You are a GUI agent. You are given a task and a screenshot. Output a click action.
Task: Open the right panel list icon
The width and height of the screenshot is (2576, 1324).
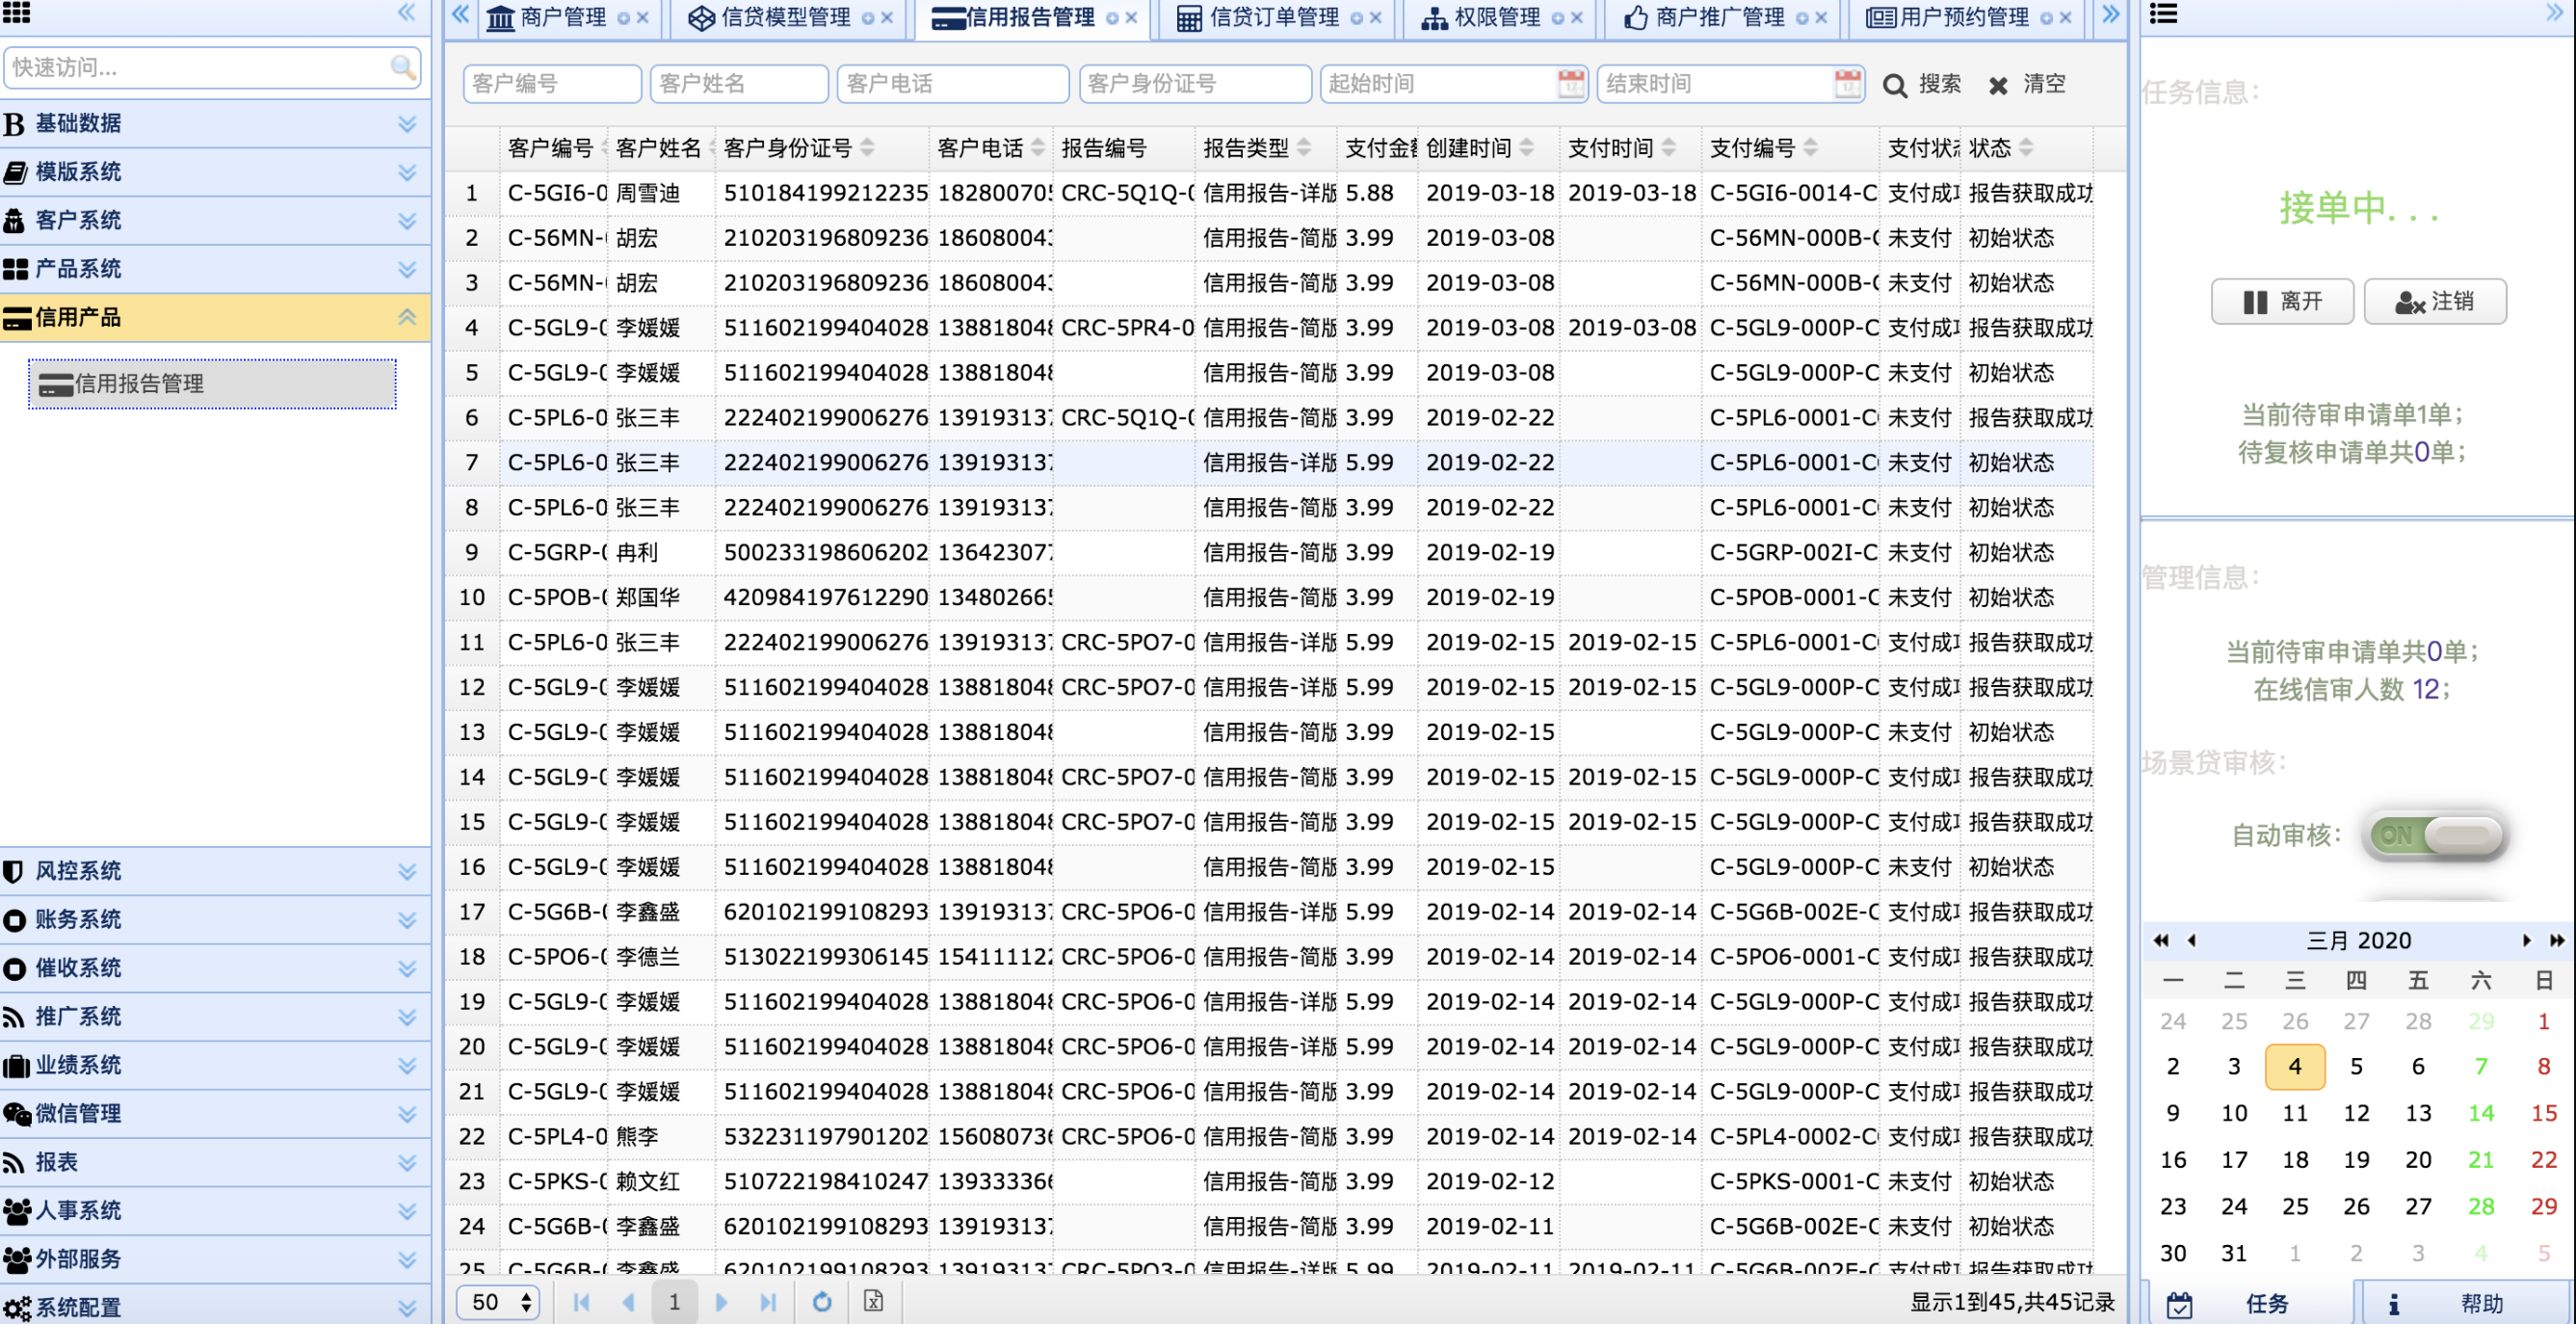pyautogui.click(x=2163, y=13)
